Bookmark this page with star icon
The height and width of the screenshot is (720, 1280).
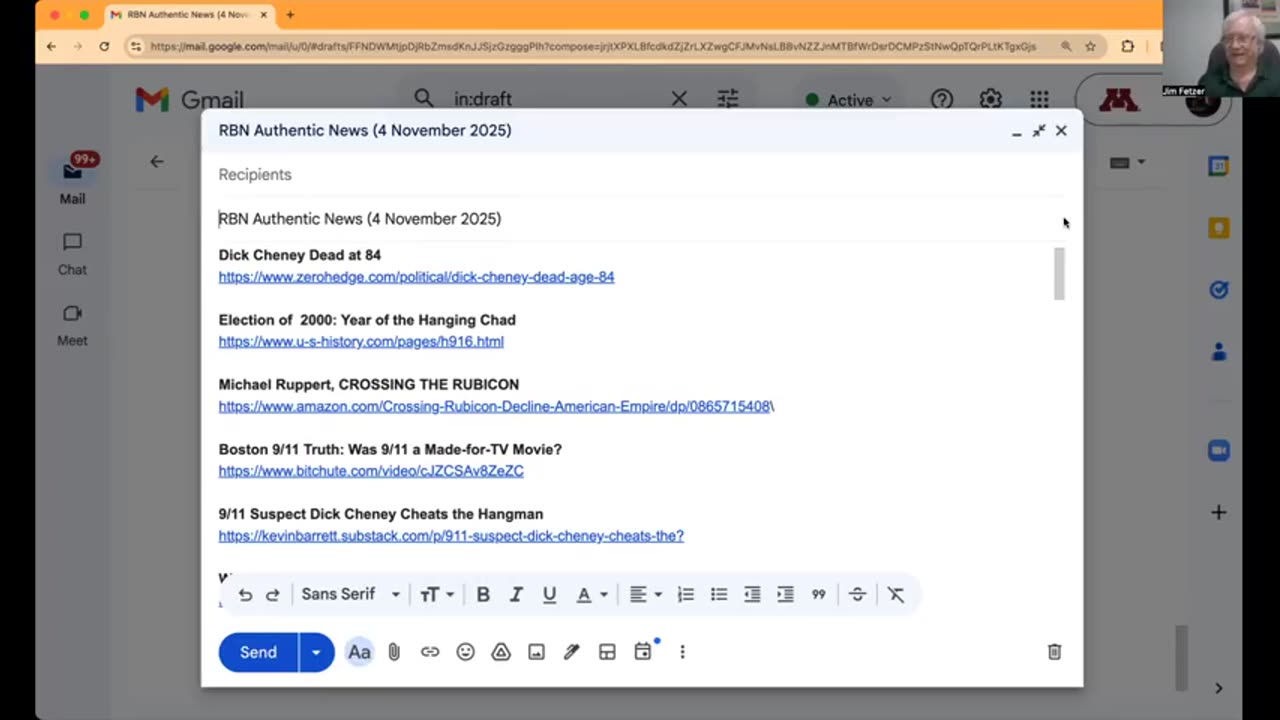(1090, 46)
